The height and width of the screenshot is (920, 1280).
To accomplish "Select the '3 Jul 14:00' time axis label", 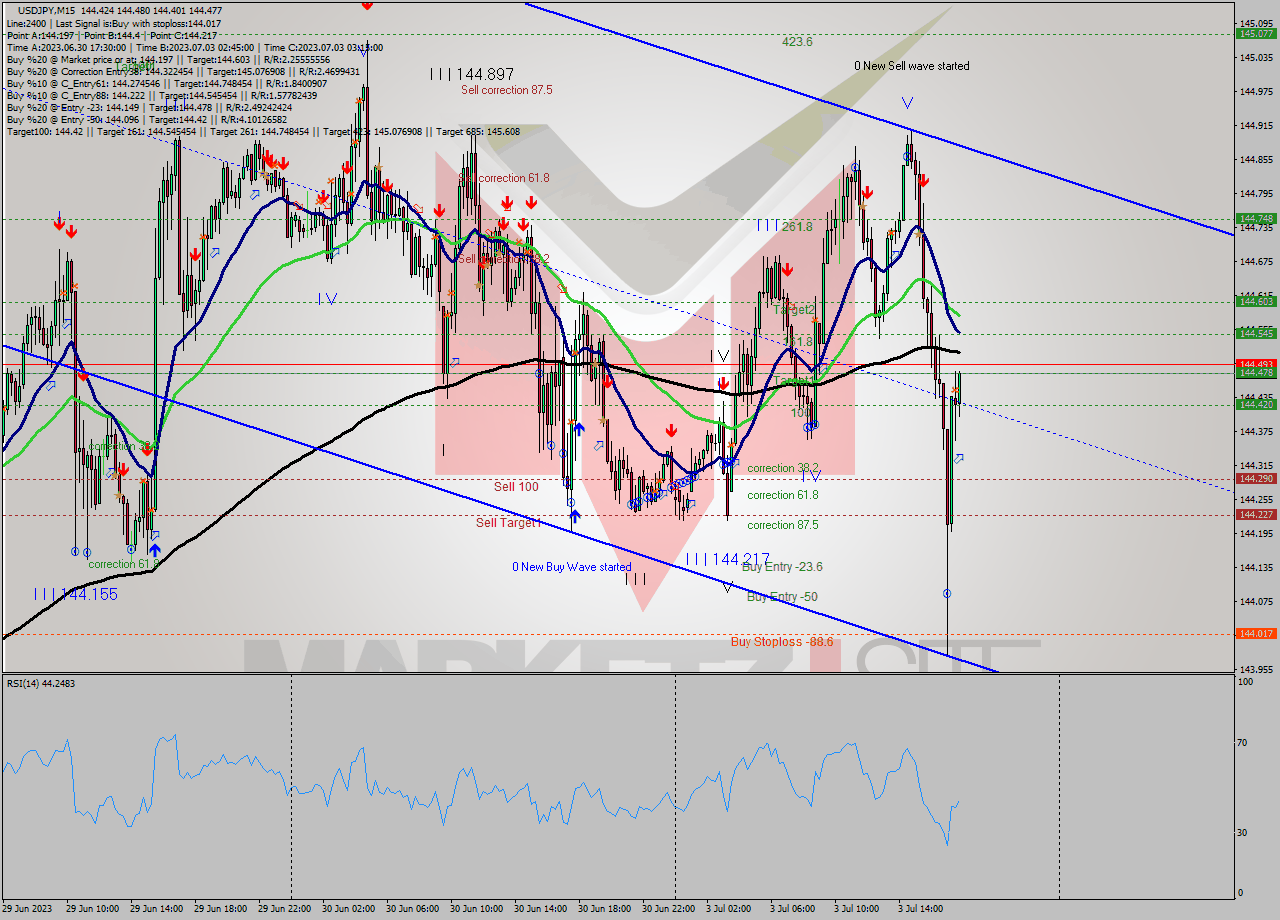I will (923, 909).
